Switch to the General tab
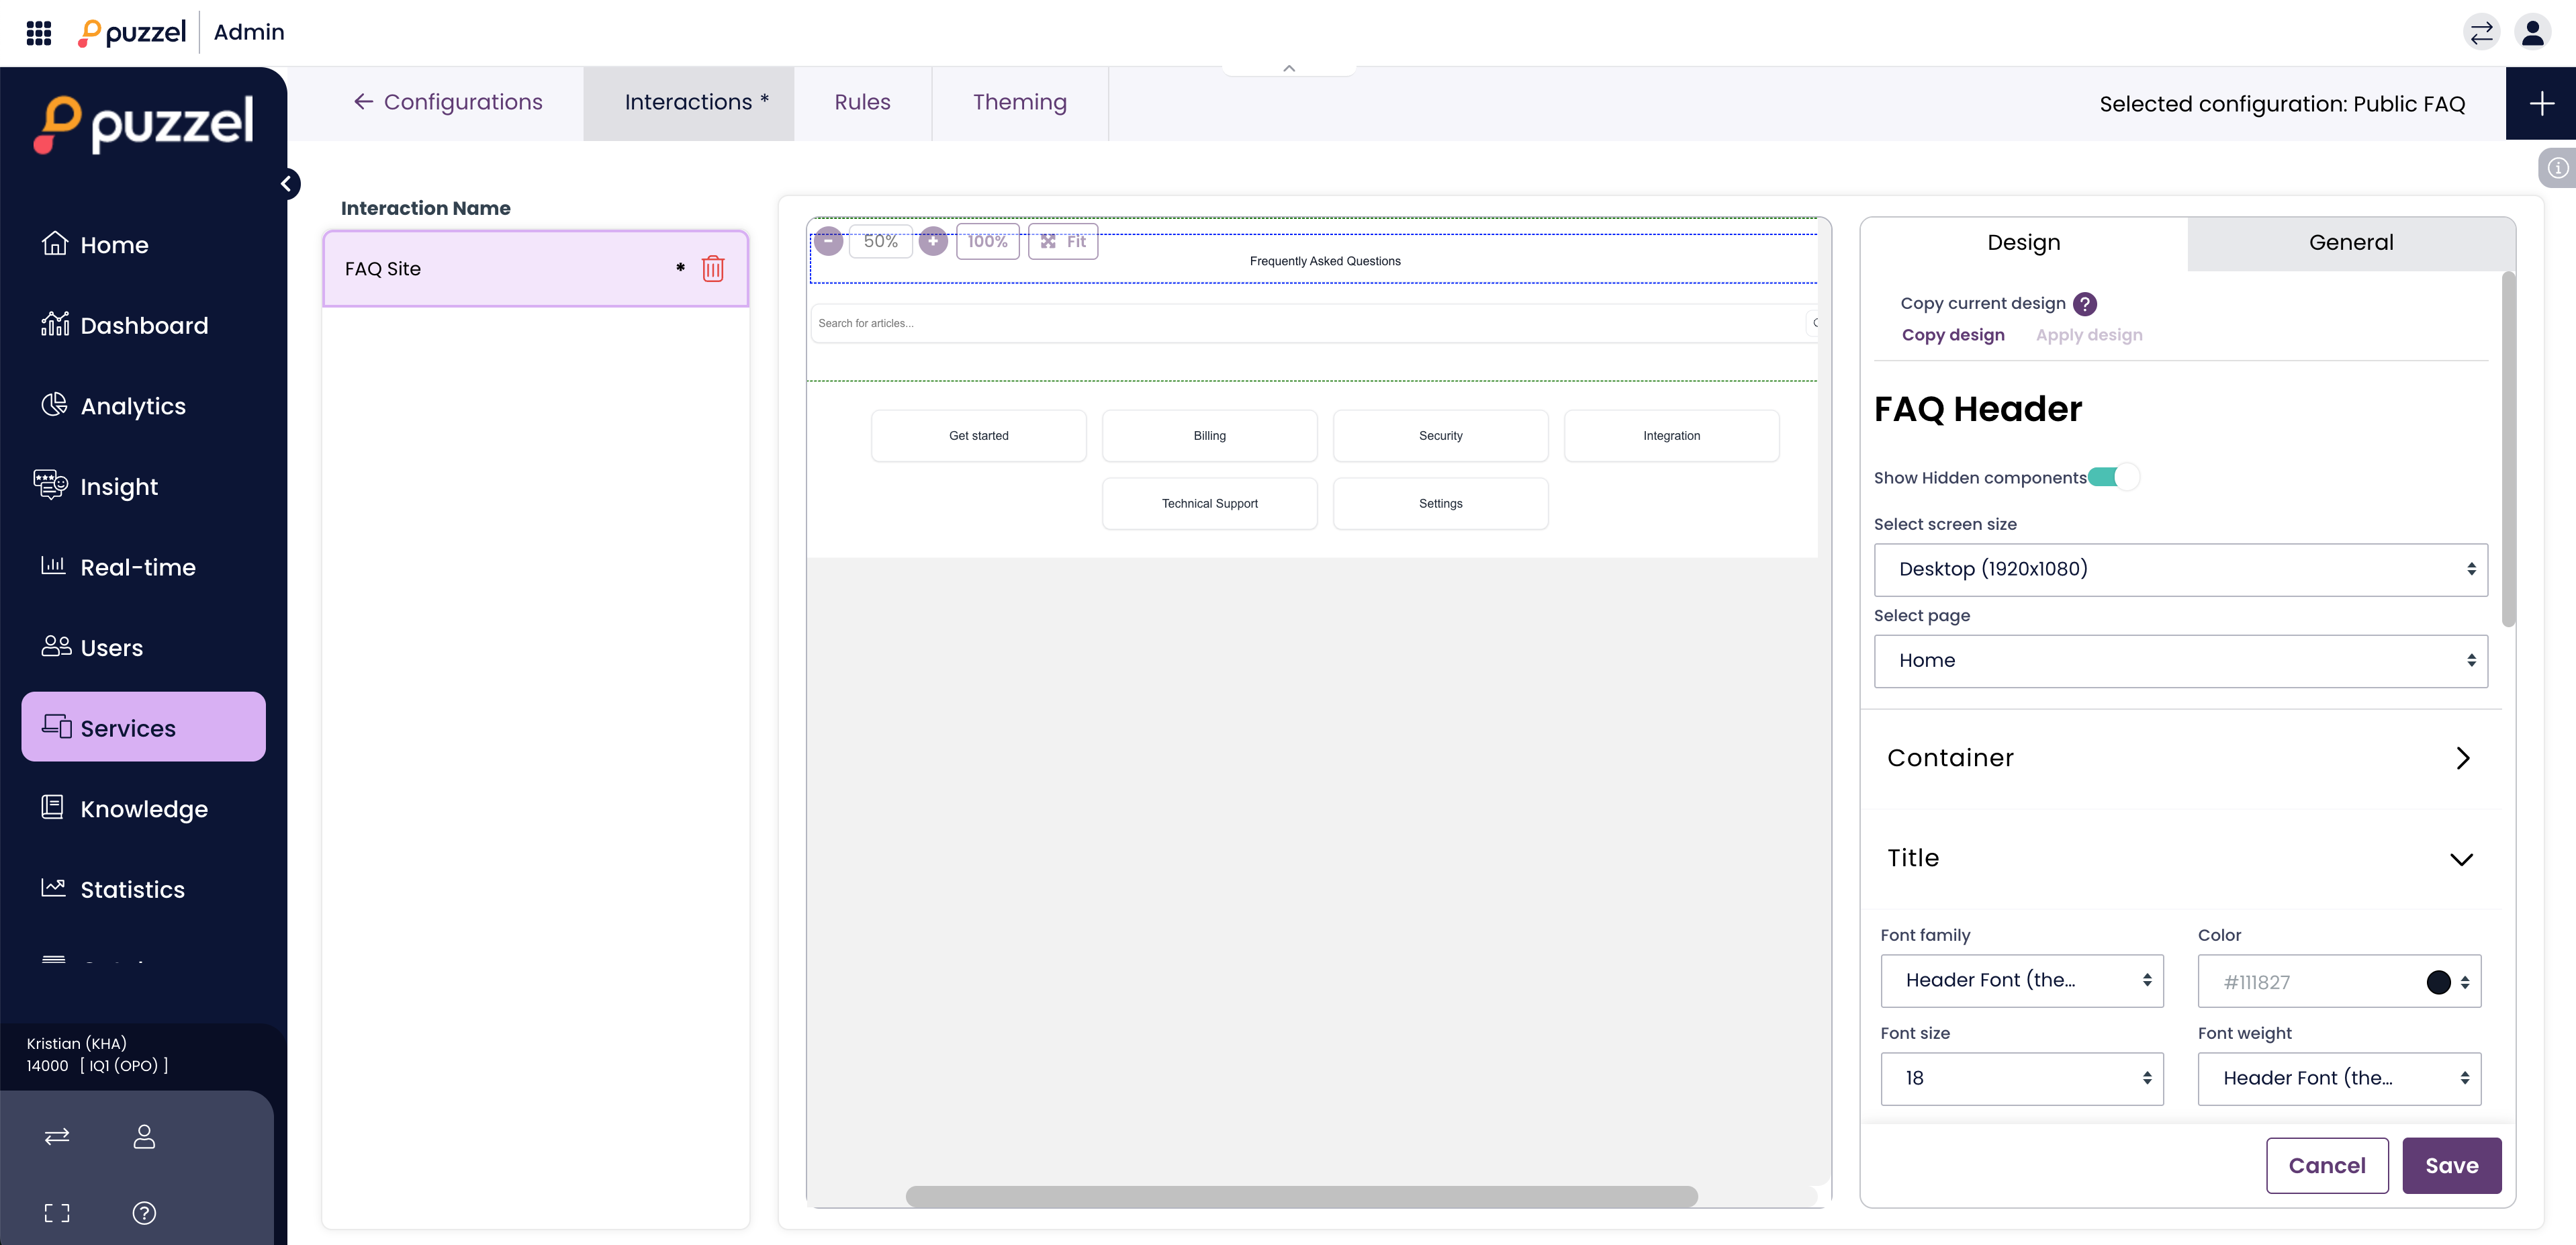 click(2350, 243)
